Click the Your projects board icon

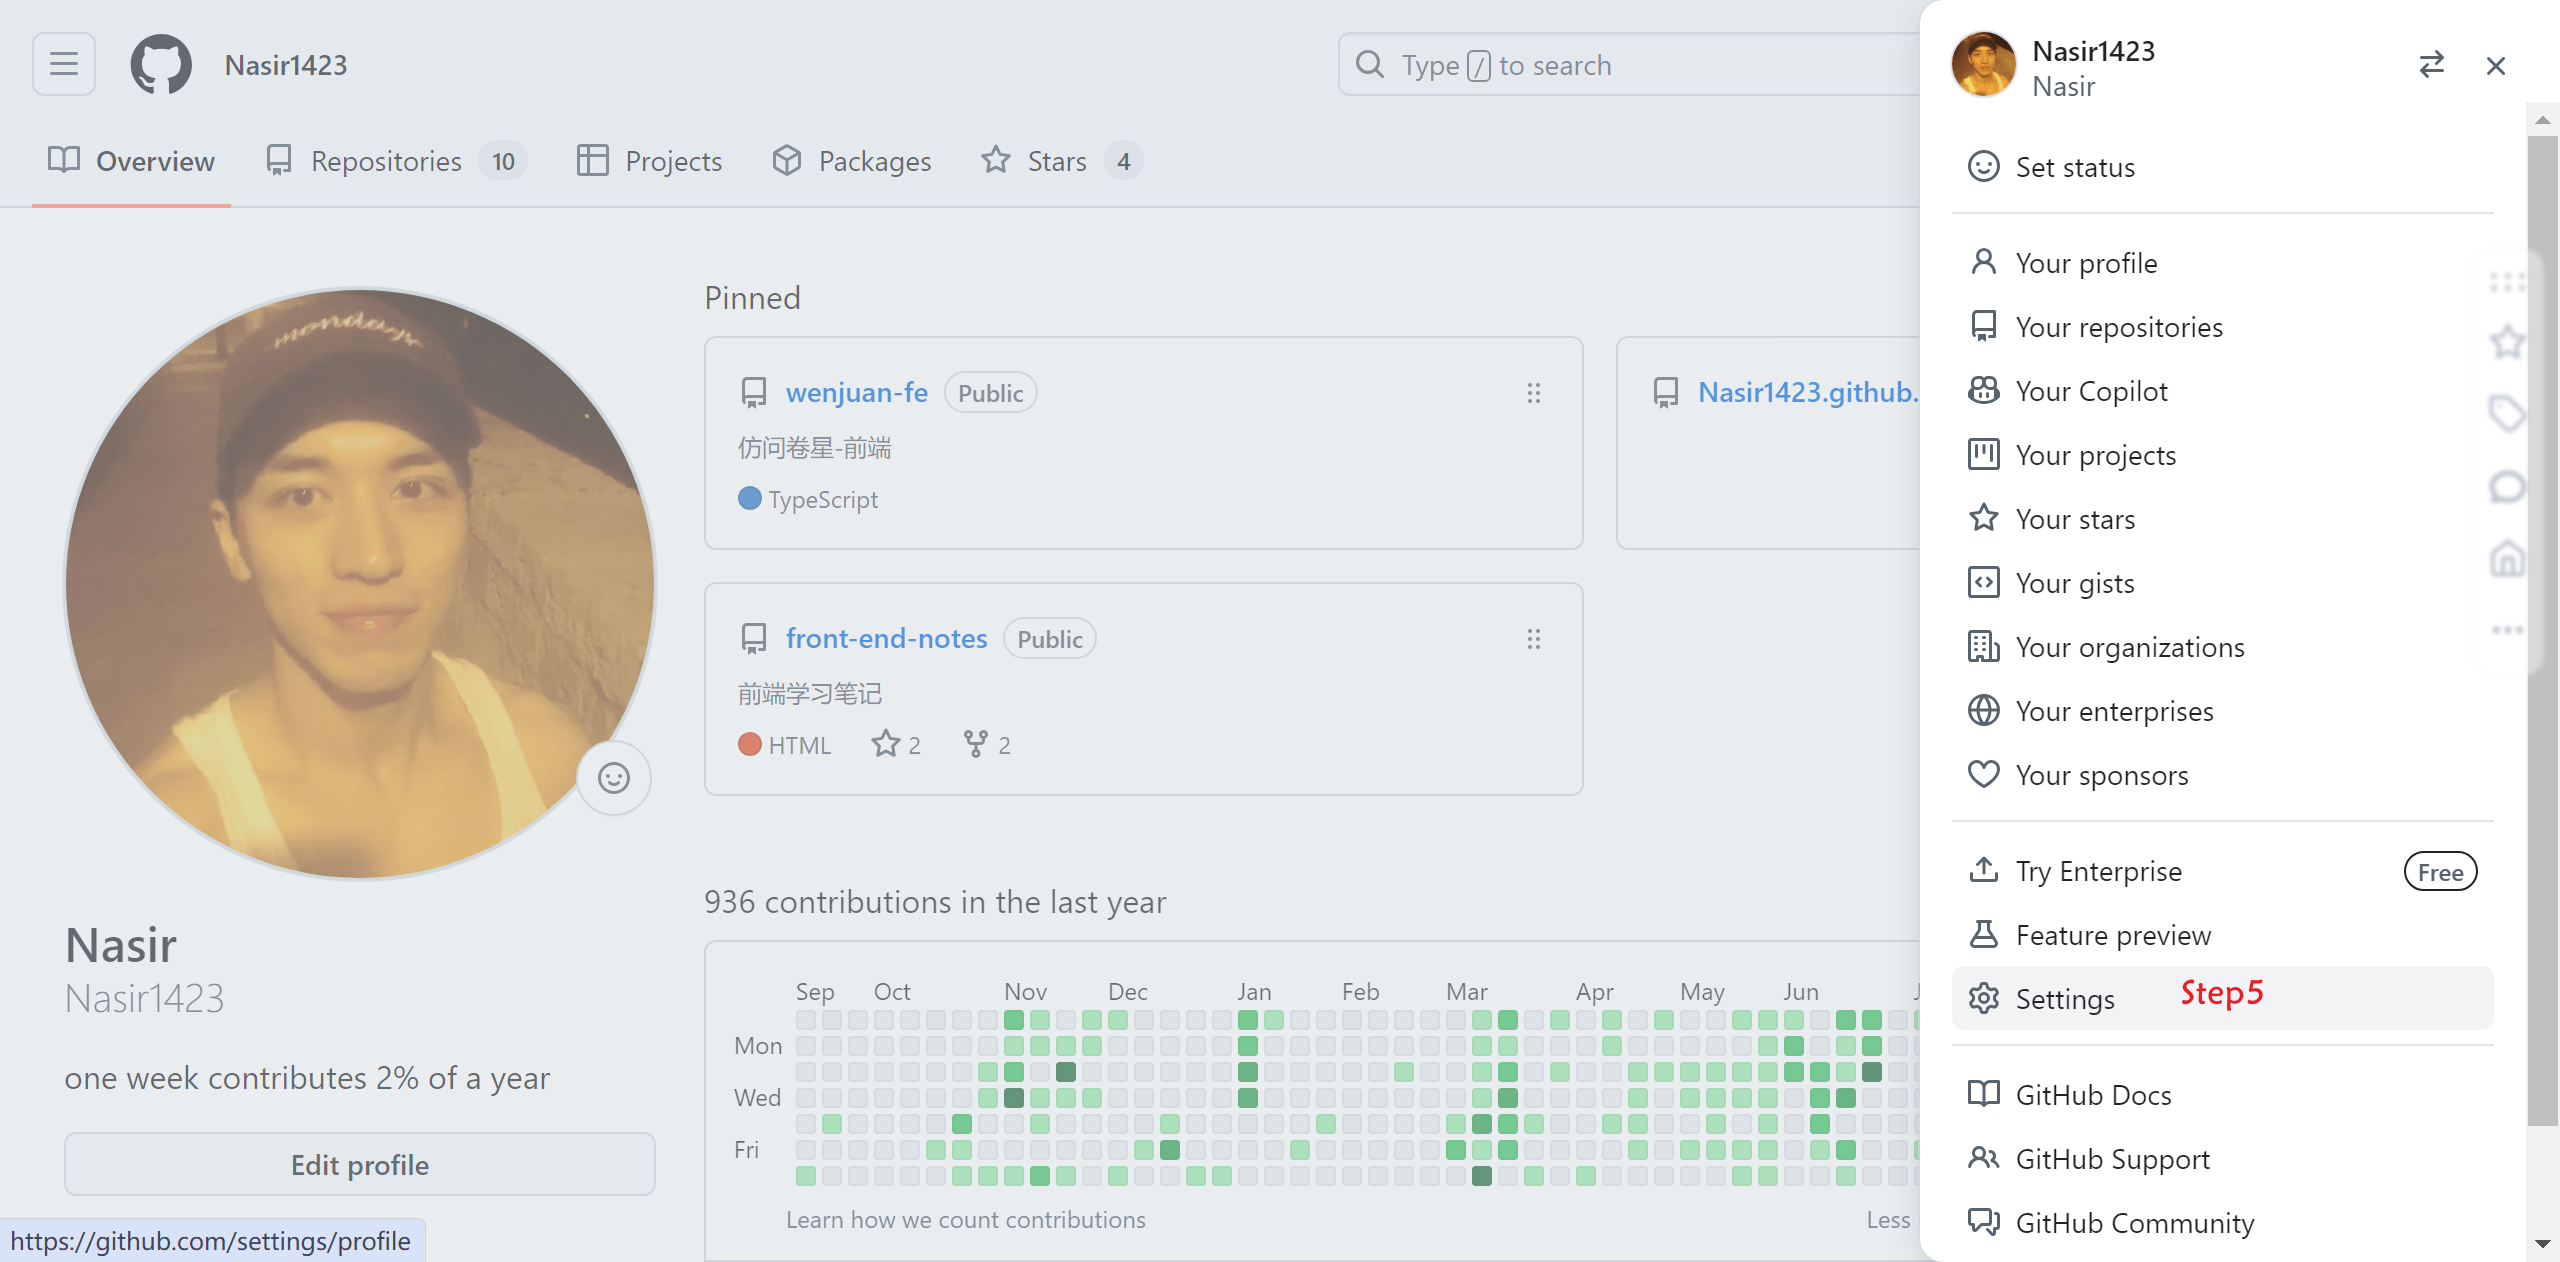pos(1984,454)
